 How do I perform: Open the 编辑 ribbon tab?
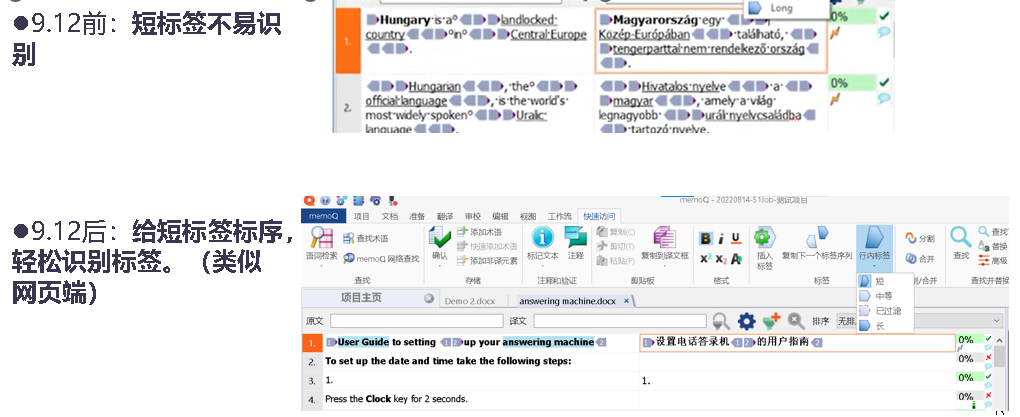500,216
